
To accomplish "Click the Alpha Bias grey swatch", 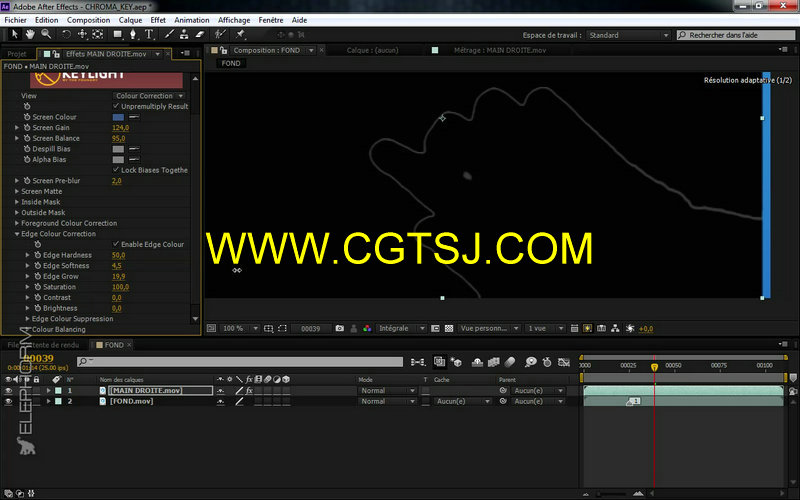I will coord(118,160).
